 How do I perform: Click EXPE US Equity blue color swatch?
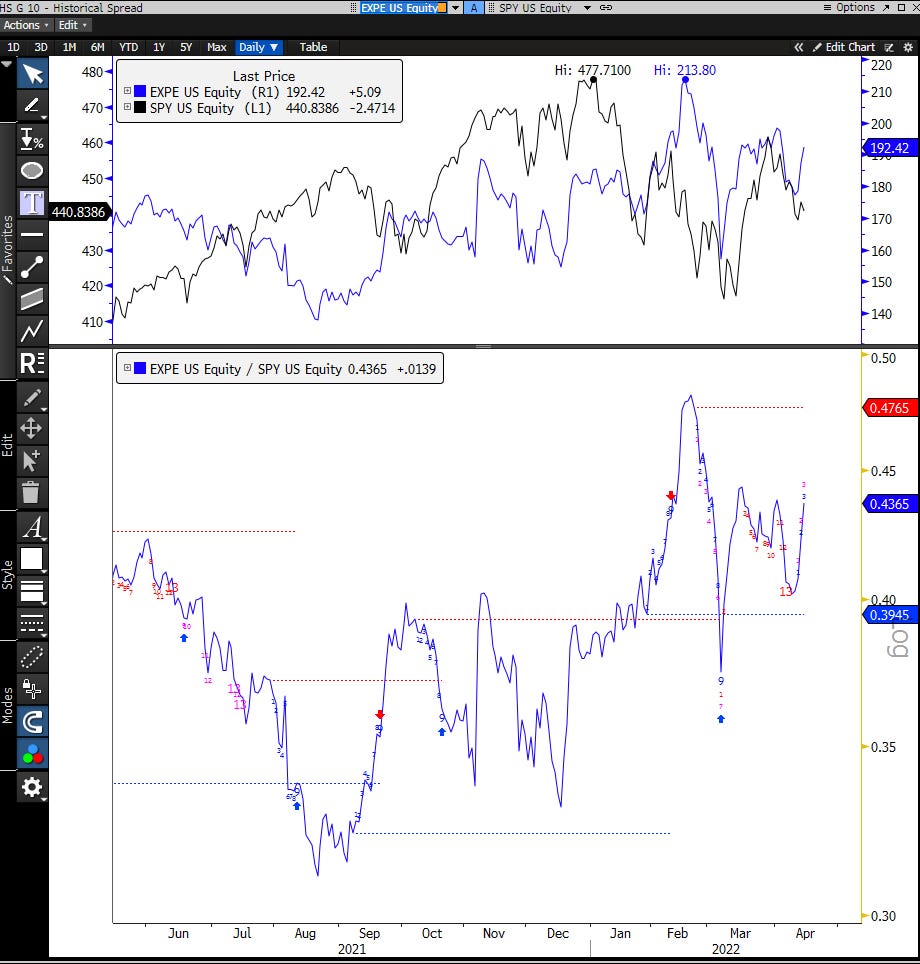[x=140, y=91]
